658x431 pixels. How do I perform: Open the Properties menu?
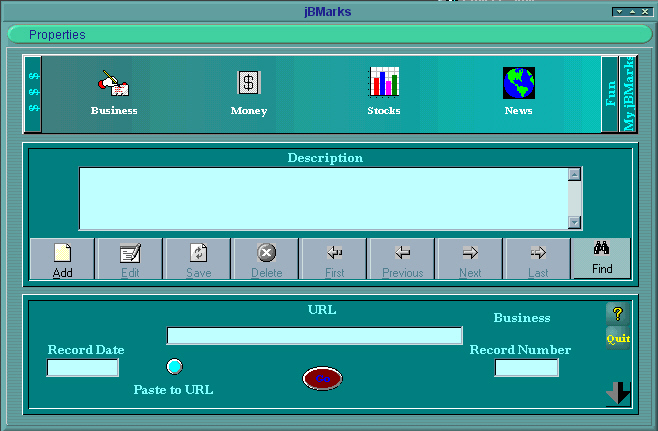point(57,34)
